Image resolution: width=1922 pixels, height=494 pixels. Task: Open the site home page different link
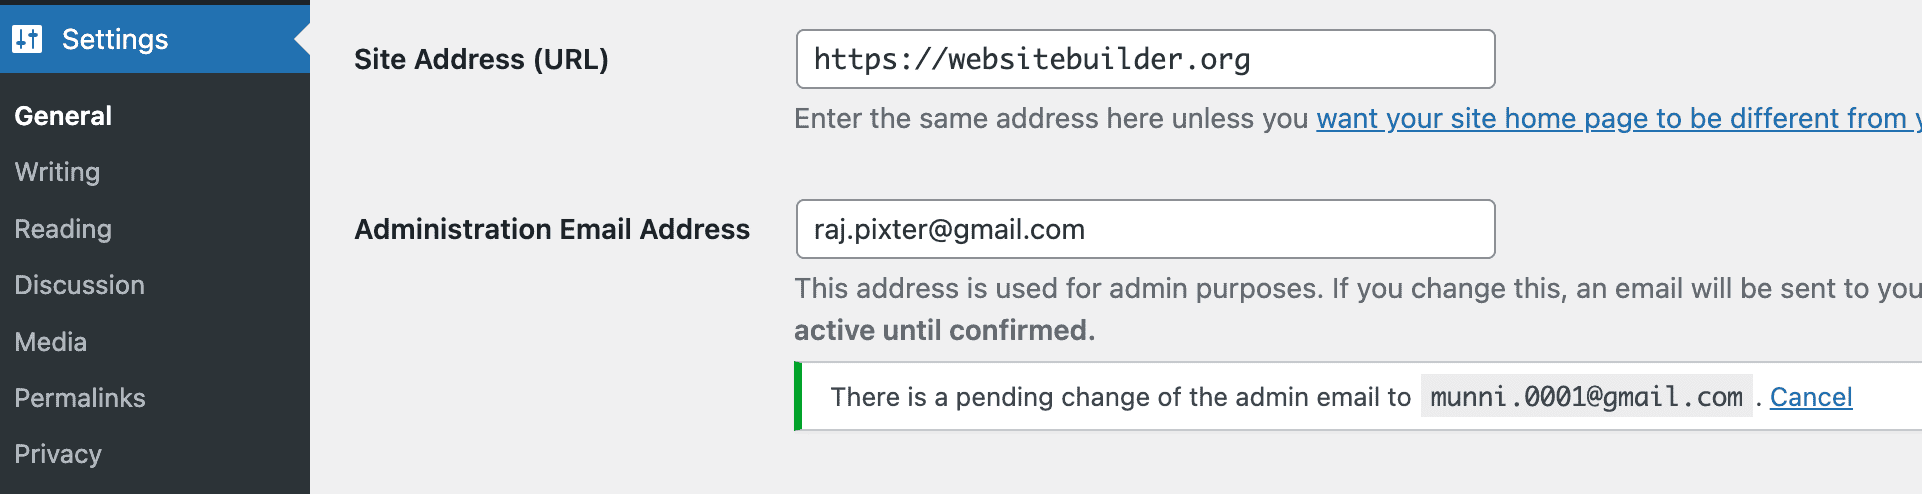(x=1618, y=118)
